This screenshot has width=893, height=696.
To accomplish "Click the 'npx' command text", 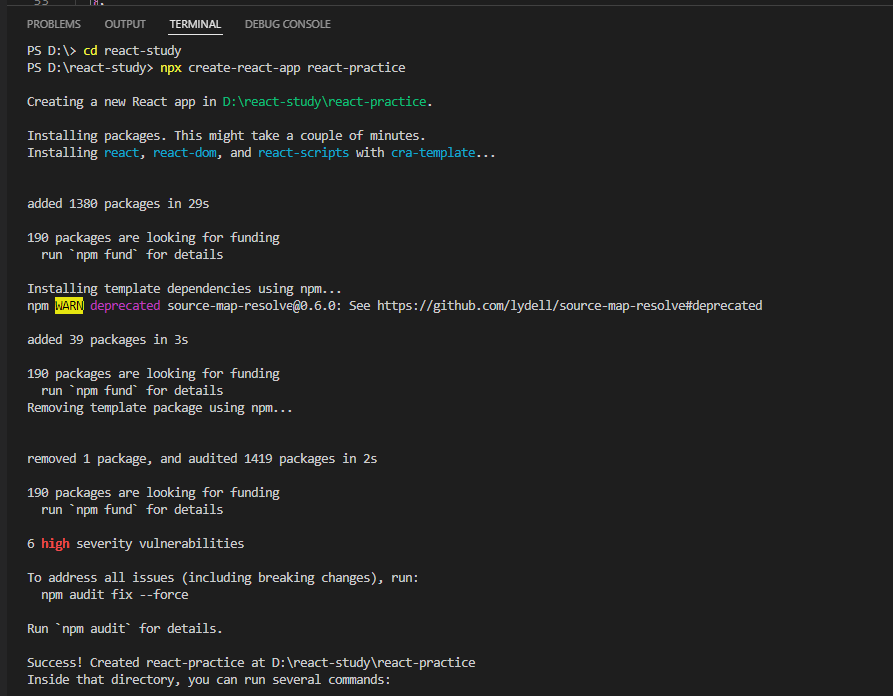I will click(x=171, y=68).
